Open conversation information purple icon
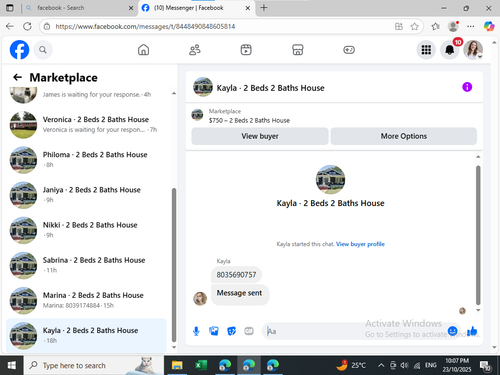This screenshot has height=375, width=500. coord(467,87)
